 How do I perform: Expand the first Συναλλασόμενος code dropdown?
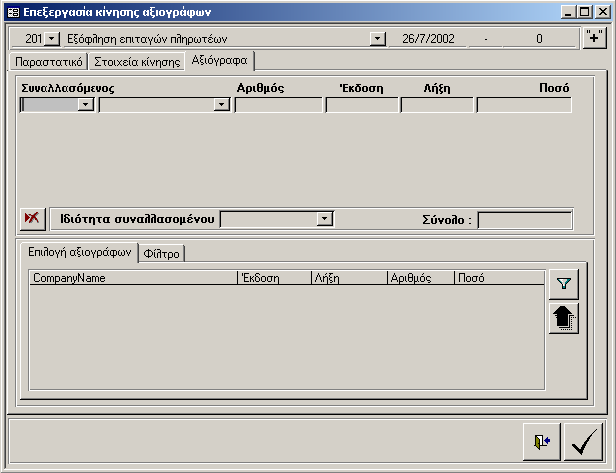click(x=86, y=105)
